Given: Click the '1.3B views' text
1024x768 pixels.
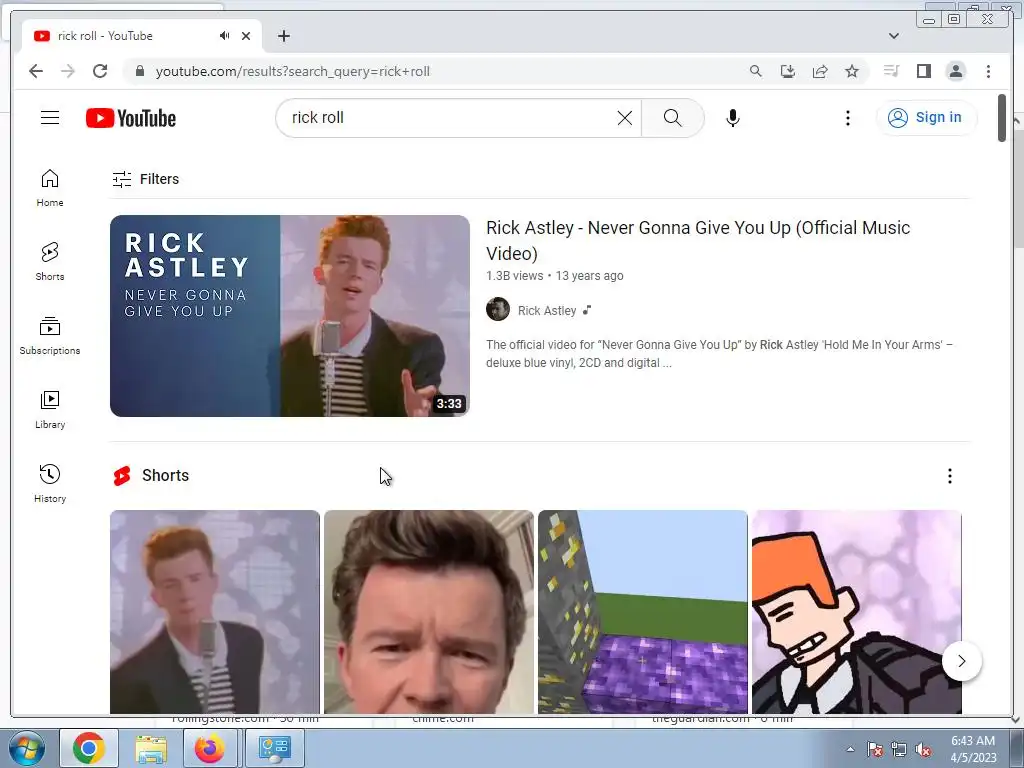Looking at the screenshot, I should [x=515, y=276].
